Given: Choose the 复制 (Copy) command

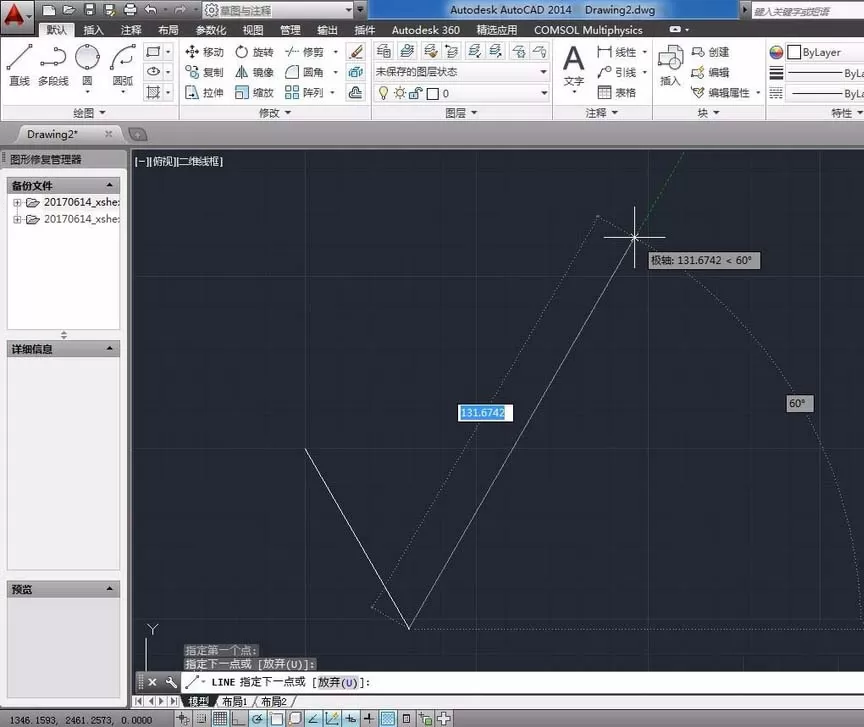Looking at the screenshot, I should tap(204, 72).
